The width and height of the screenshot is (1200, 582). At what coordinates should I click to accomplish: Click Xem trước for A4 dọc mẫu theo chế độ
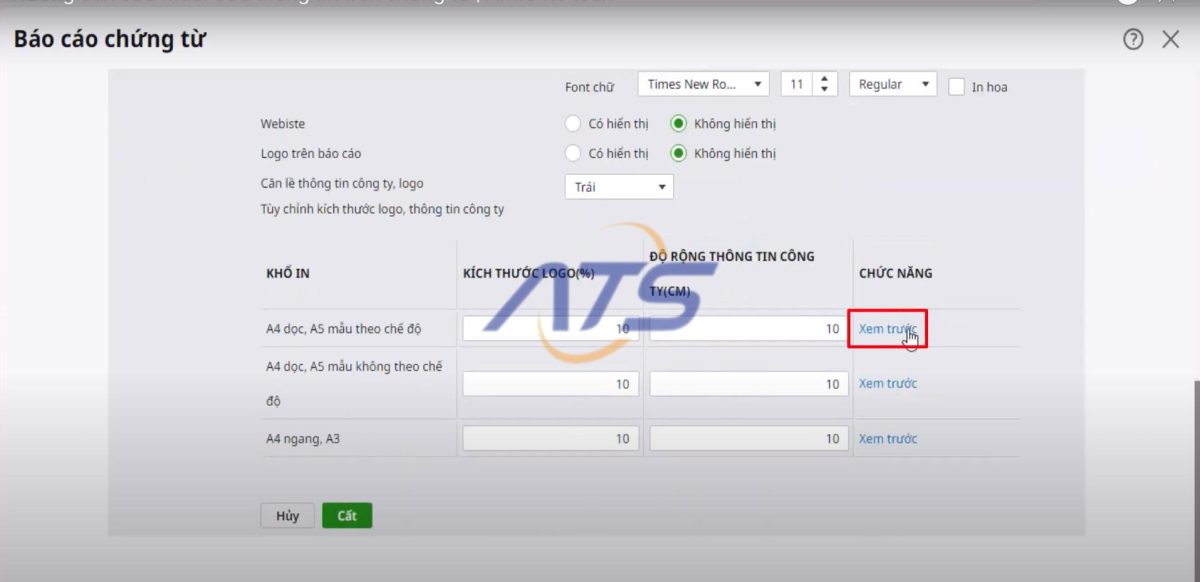pos(887,329)
